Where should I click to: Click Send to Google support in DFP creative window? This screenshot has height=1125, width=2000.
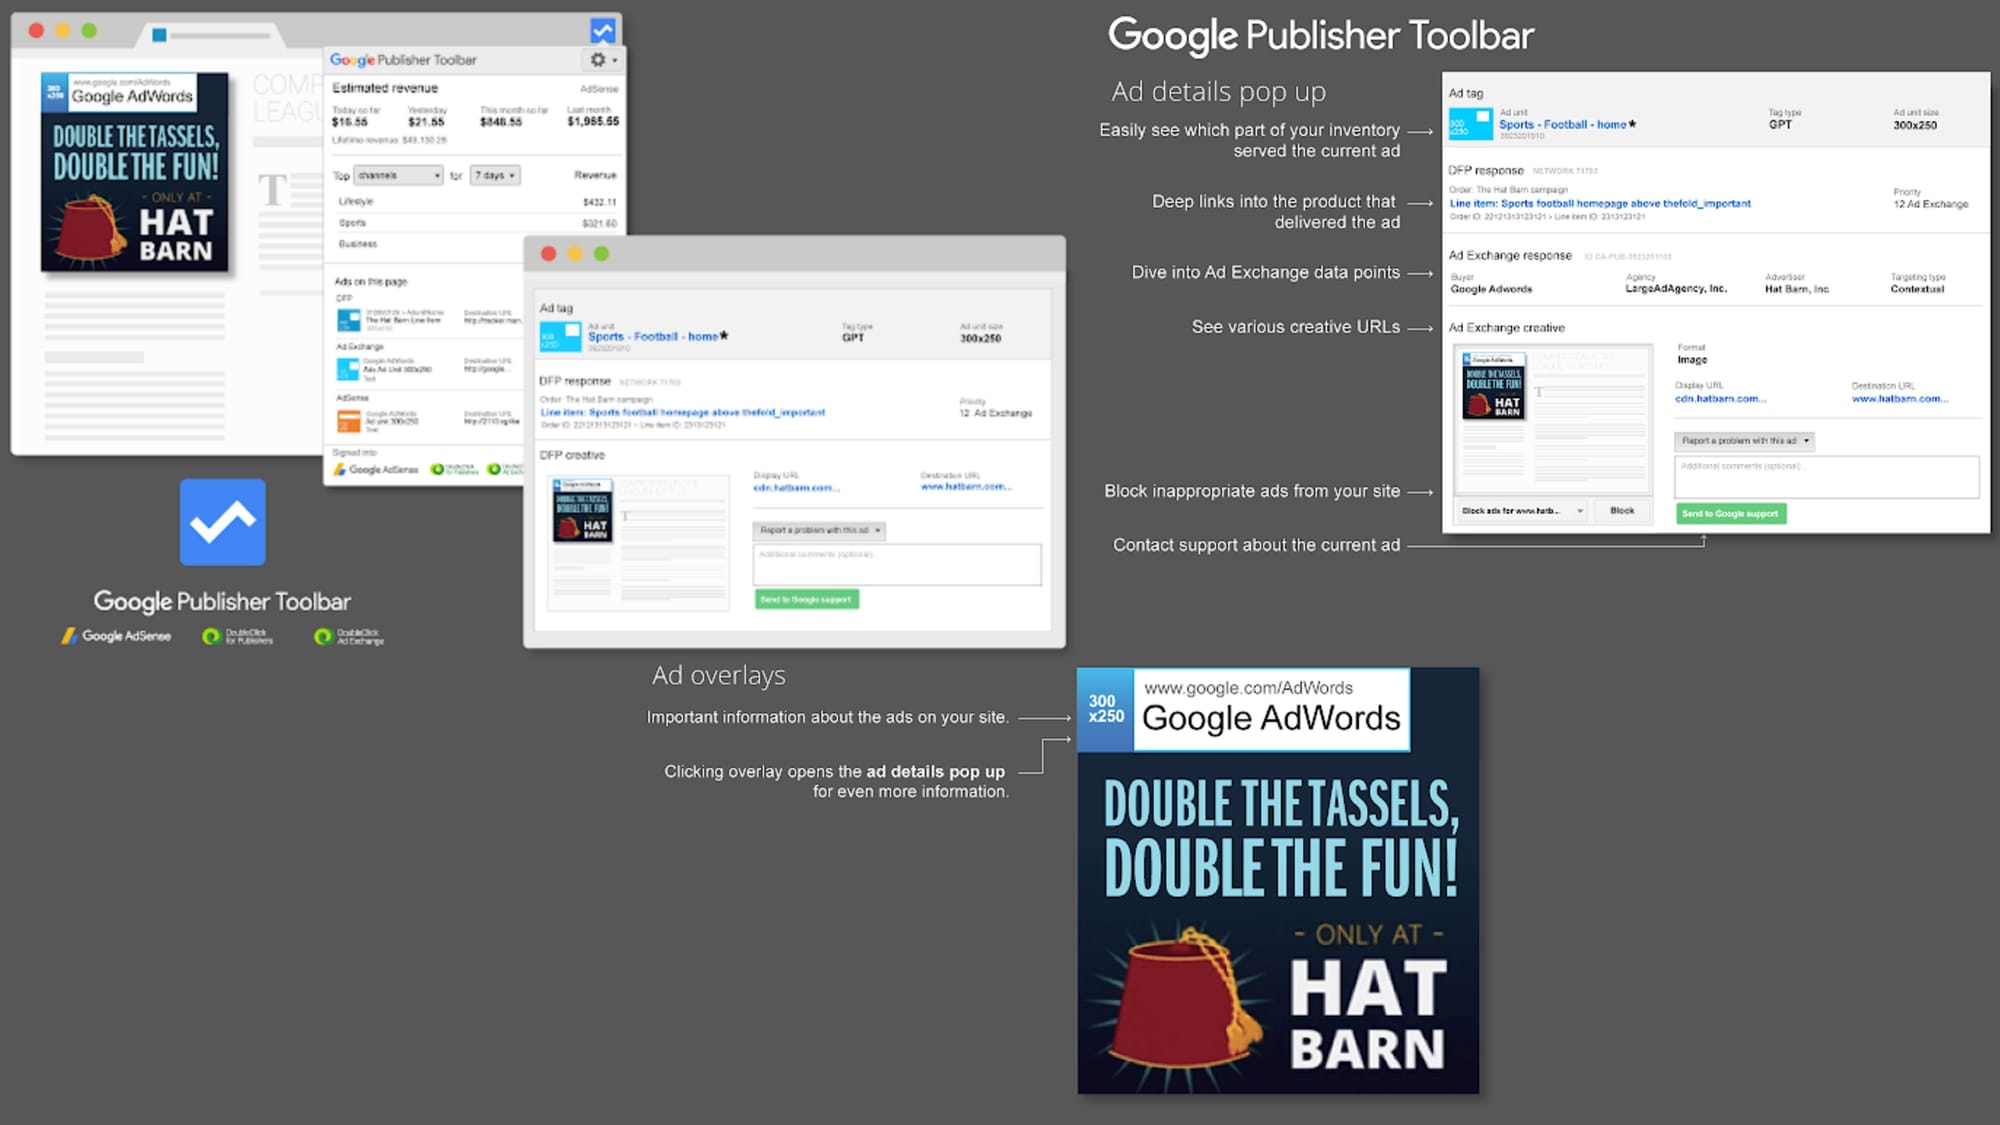point(806,600)
